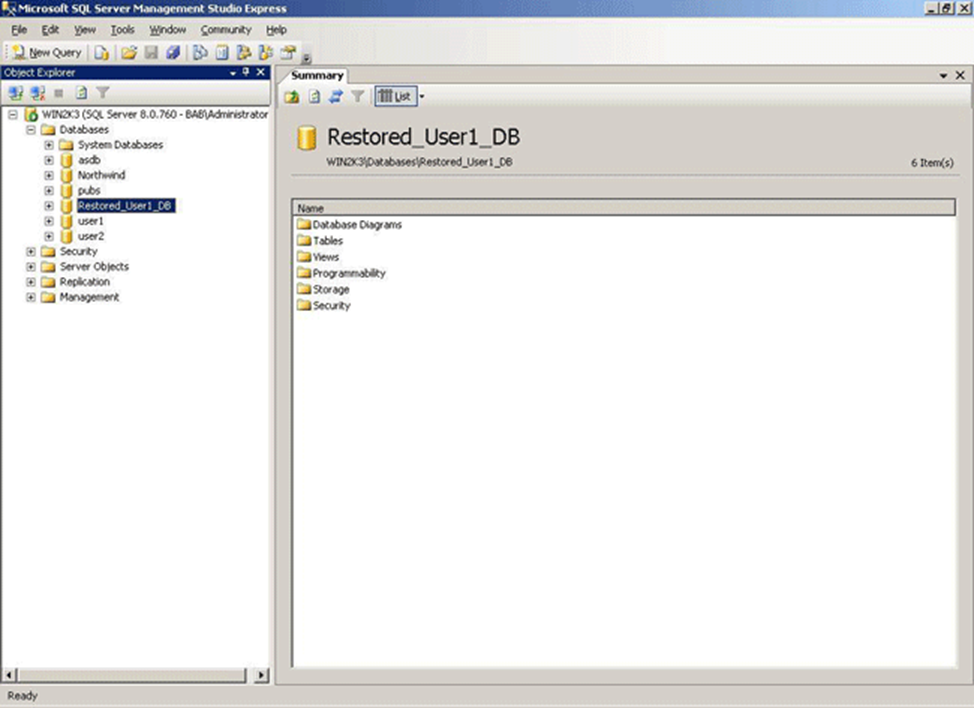Expand the Security node in Object Explorer
The width and height of the screenshot is (974, 708).
(30, 252)
